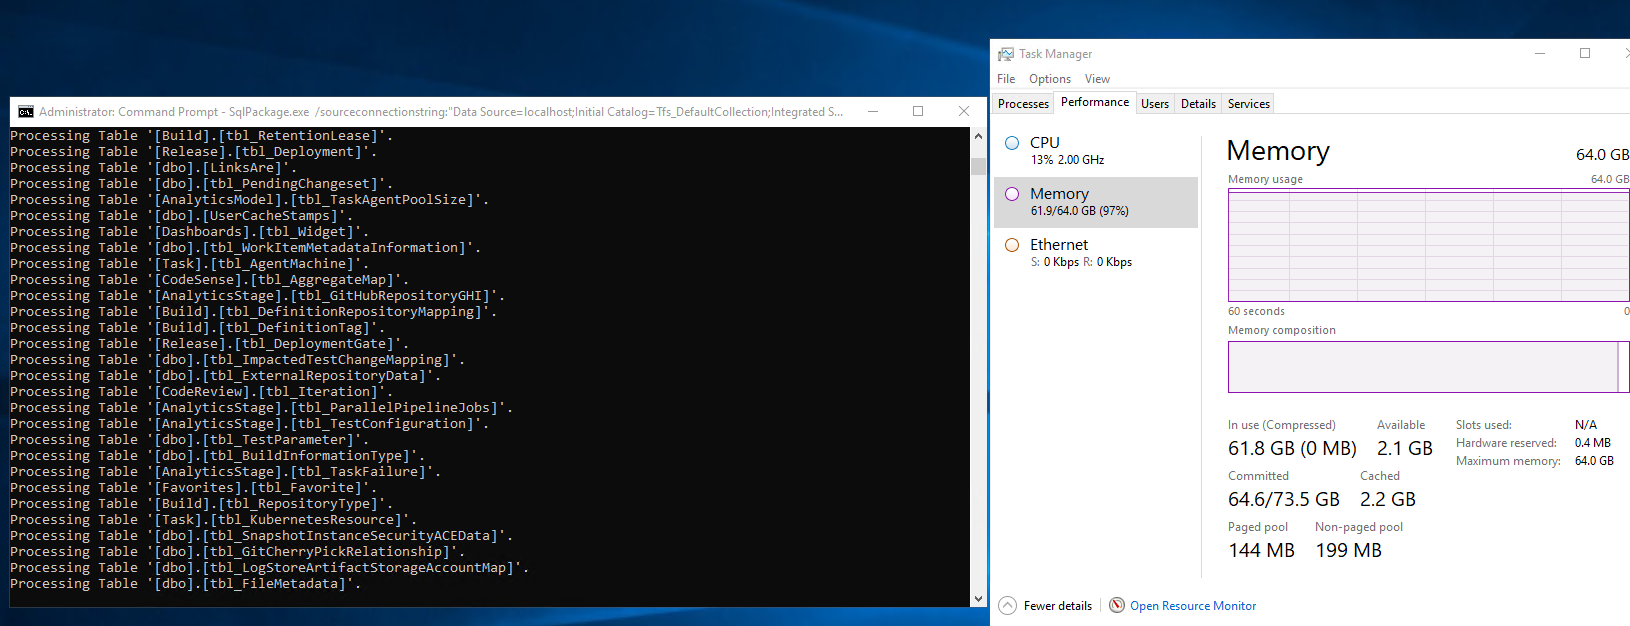Viewport: 1630px width, 626px height.
Task: Click the Task Manager title bar icon
Action: (1006, 54)
